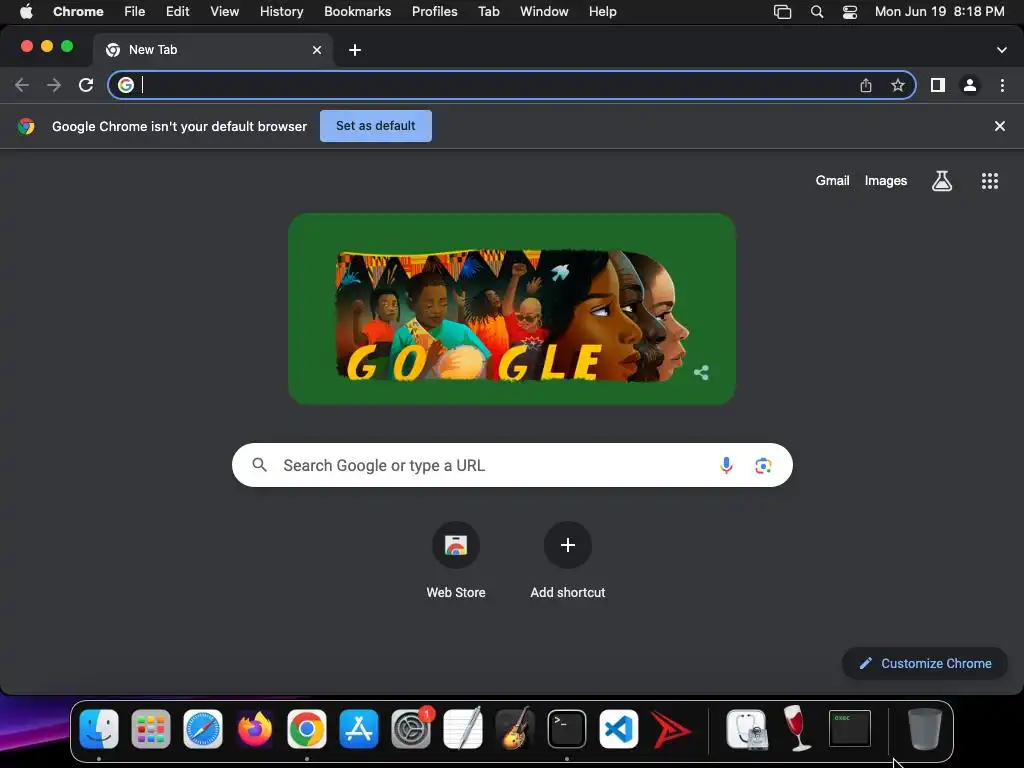Open the History menu
The image size is (1024, 768).
(281, 12)
